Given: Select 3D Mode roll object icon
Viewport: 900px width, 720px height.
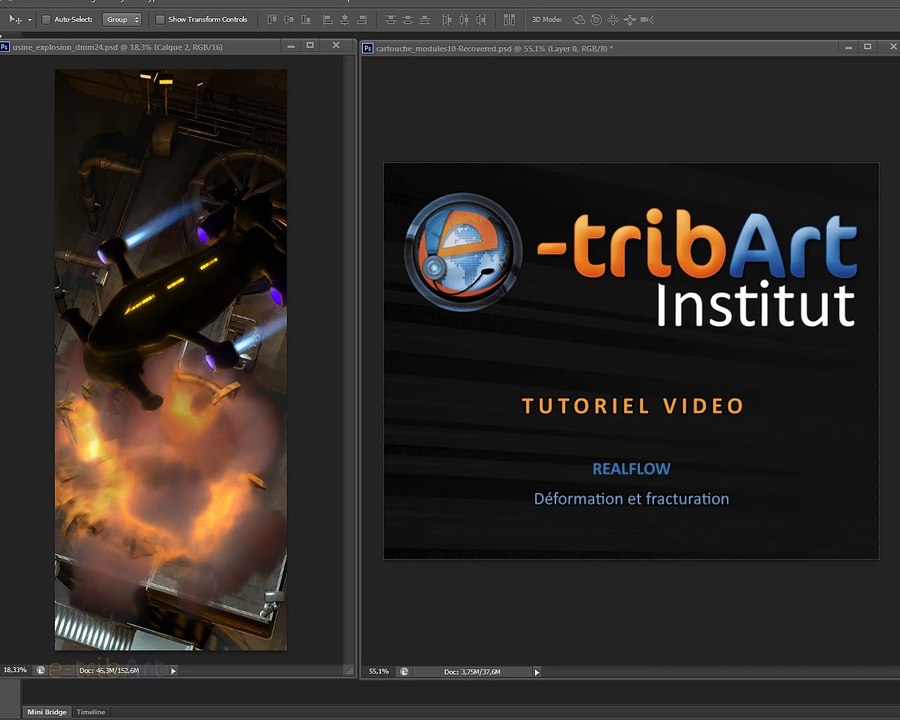Looking at the screenshot, I should (x=596, y=20).
